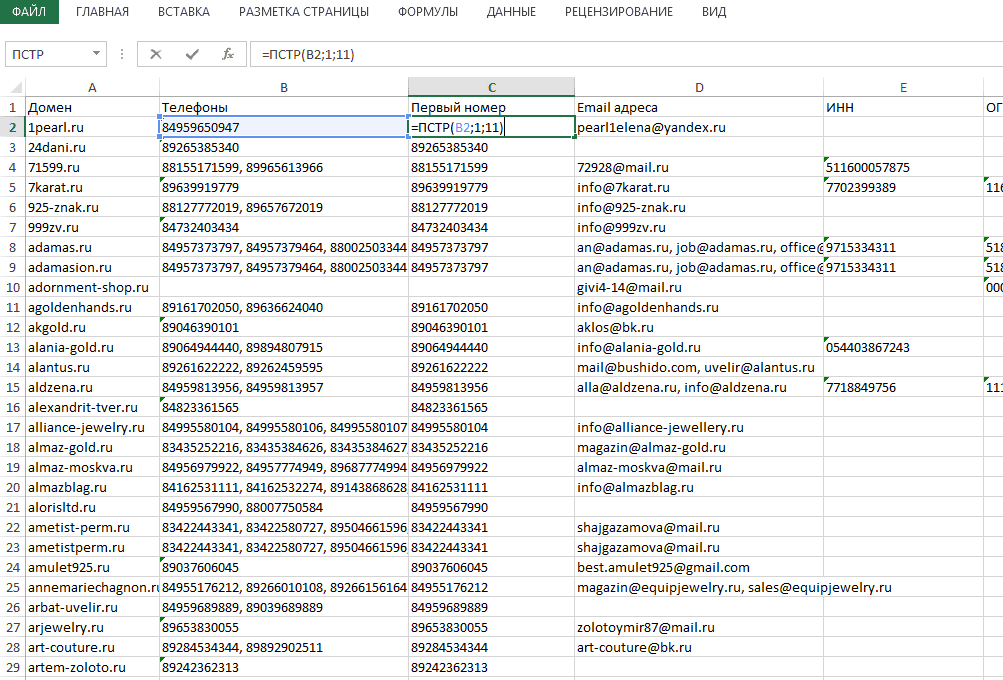The height and width of the screenshot is (680, 1003).
Task: Select email cell info@999zv.ru
Action: coord(699,227)
